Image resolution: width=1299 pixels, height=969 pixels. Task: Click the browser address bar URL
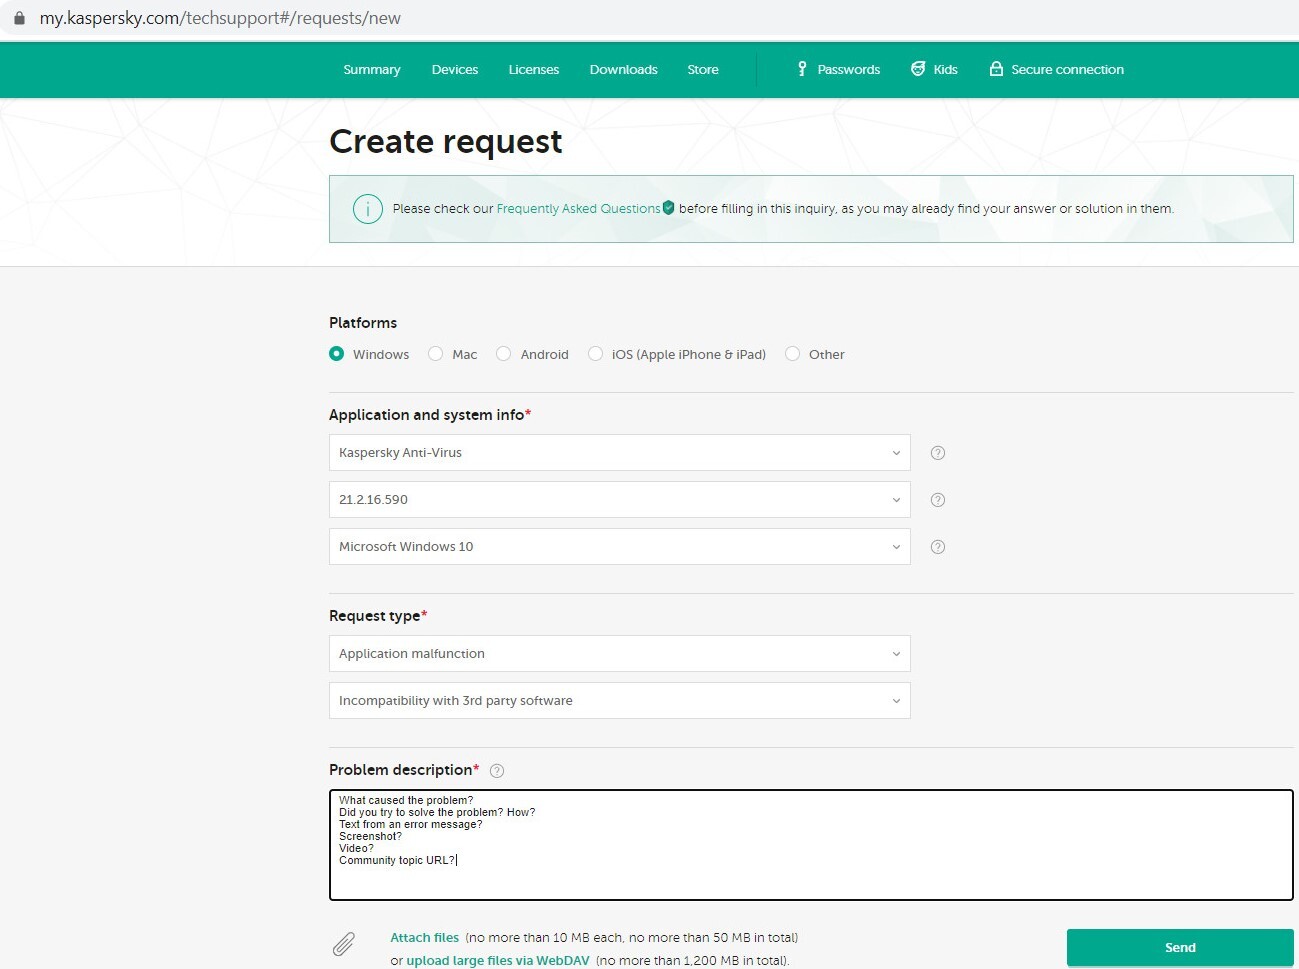[x=220, y=18]
